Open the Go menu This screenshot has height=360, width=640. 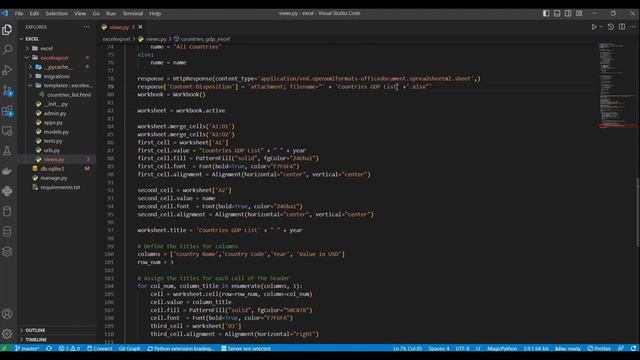(x=96, y=13)
